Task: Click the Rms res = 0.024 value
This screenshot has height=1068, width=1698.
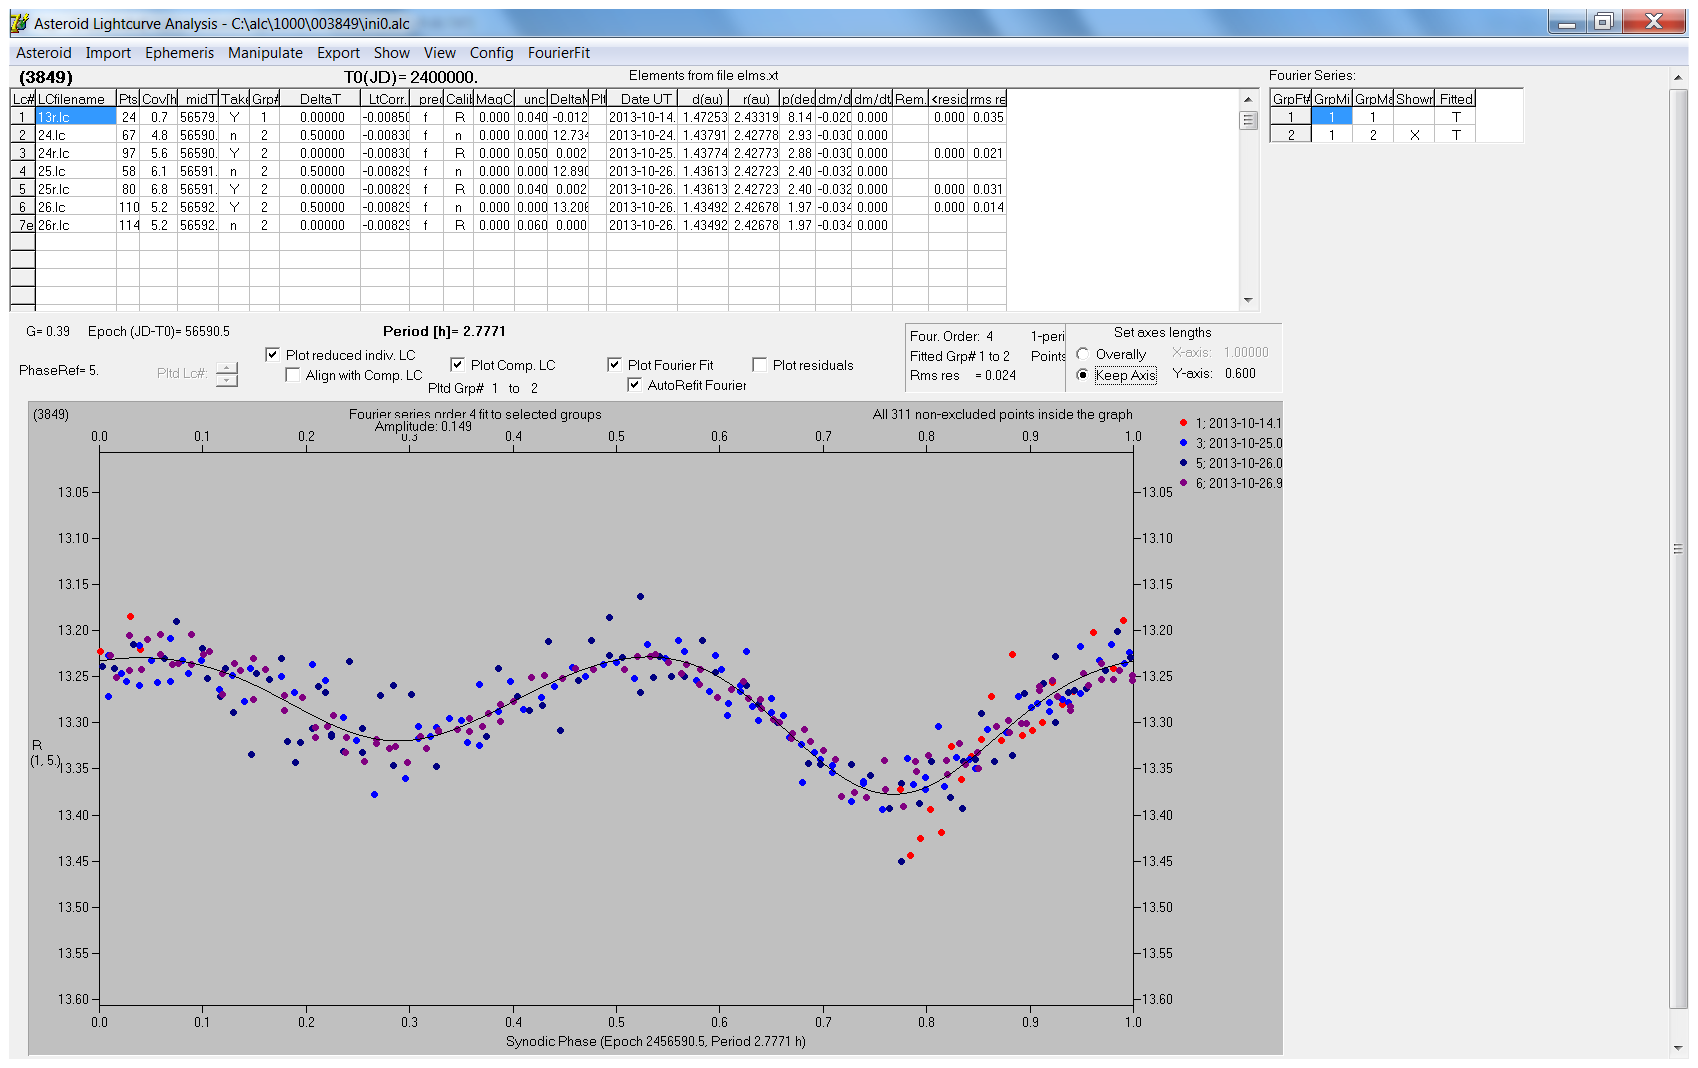Action: pyautogui.click(x=963, y=375)
